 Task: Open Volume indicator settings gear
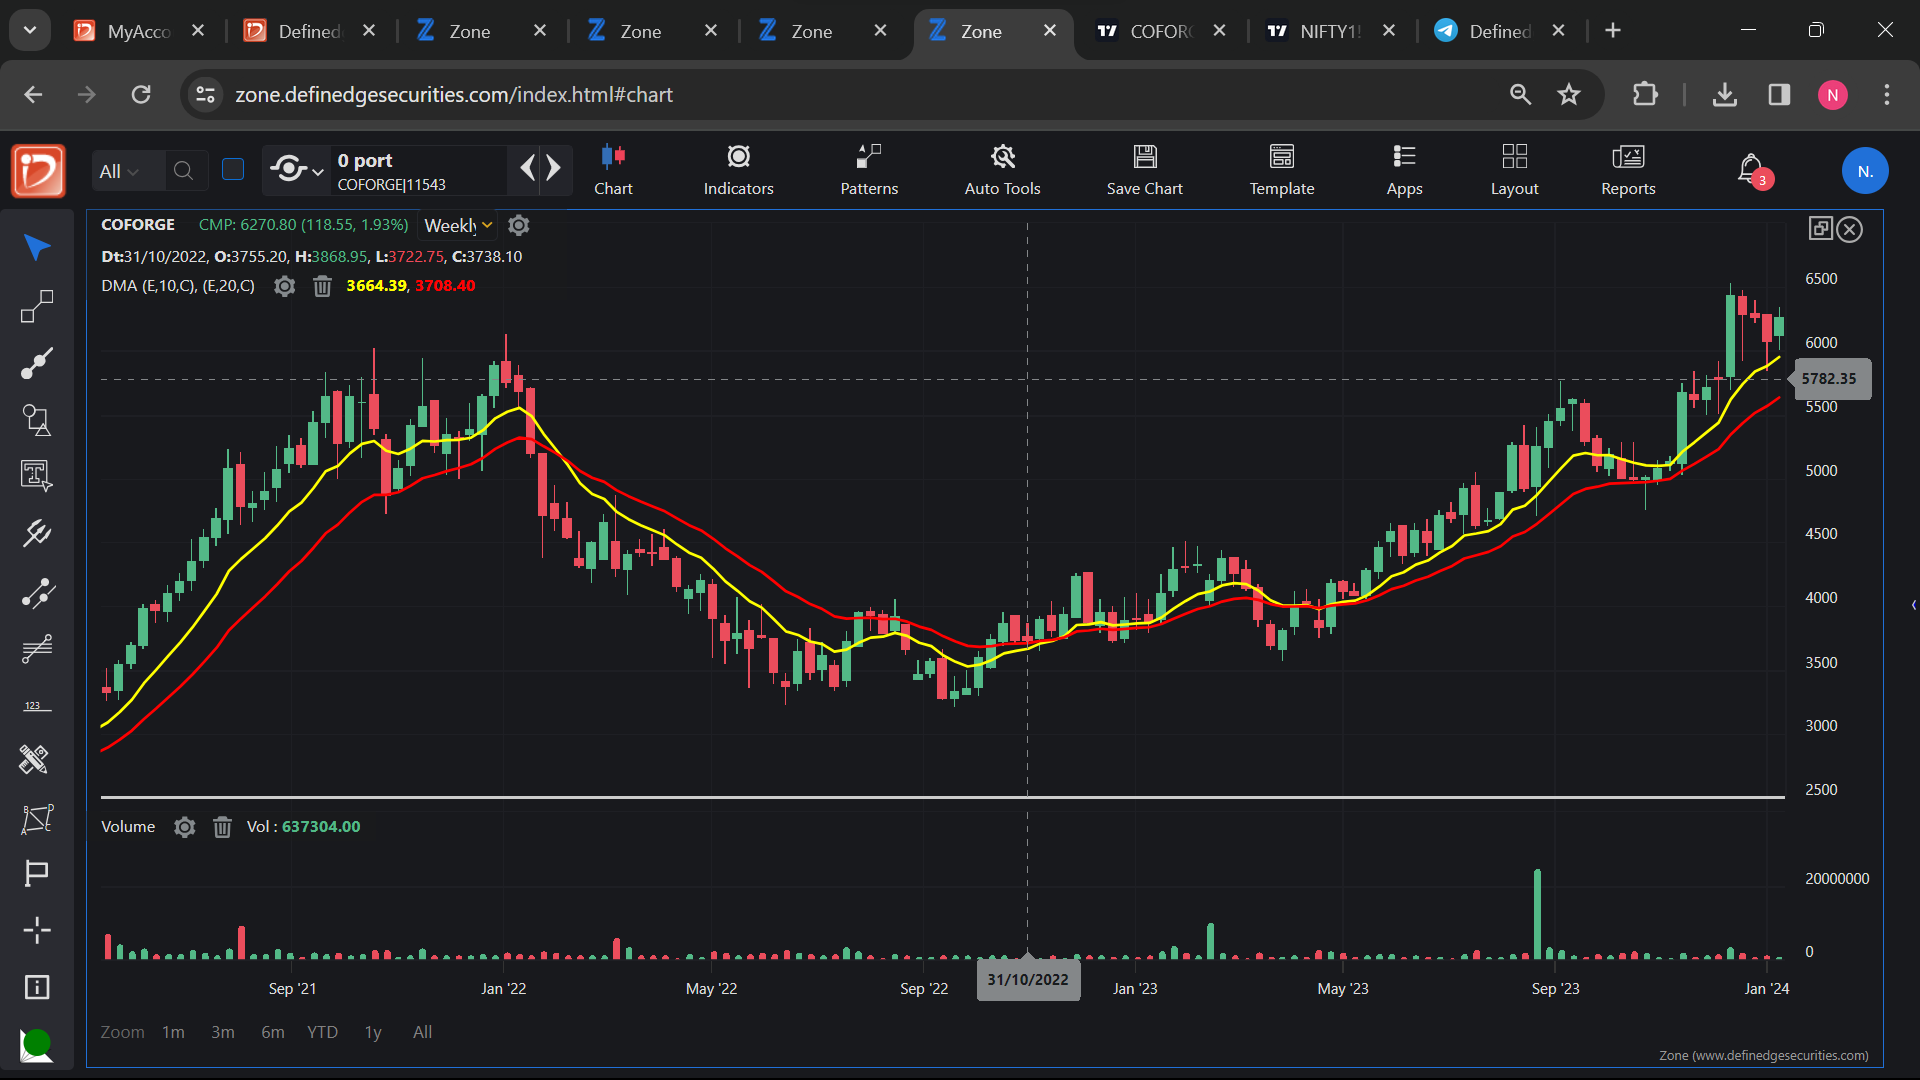tap(184, 827)
